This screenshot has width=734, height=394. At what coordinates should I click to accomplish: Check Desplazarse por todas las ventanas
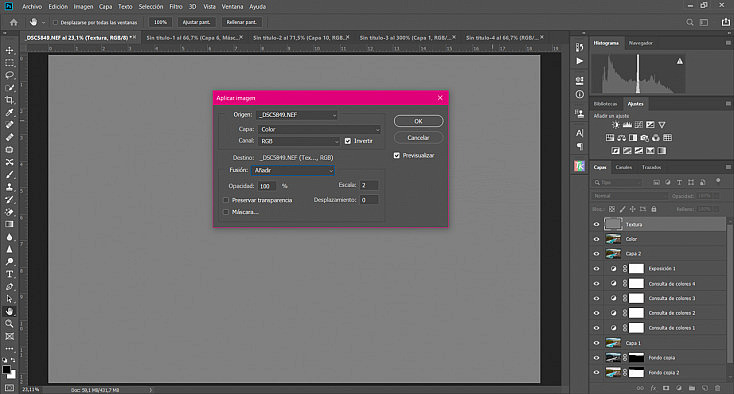55,22
